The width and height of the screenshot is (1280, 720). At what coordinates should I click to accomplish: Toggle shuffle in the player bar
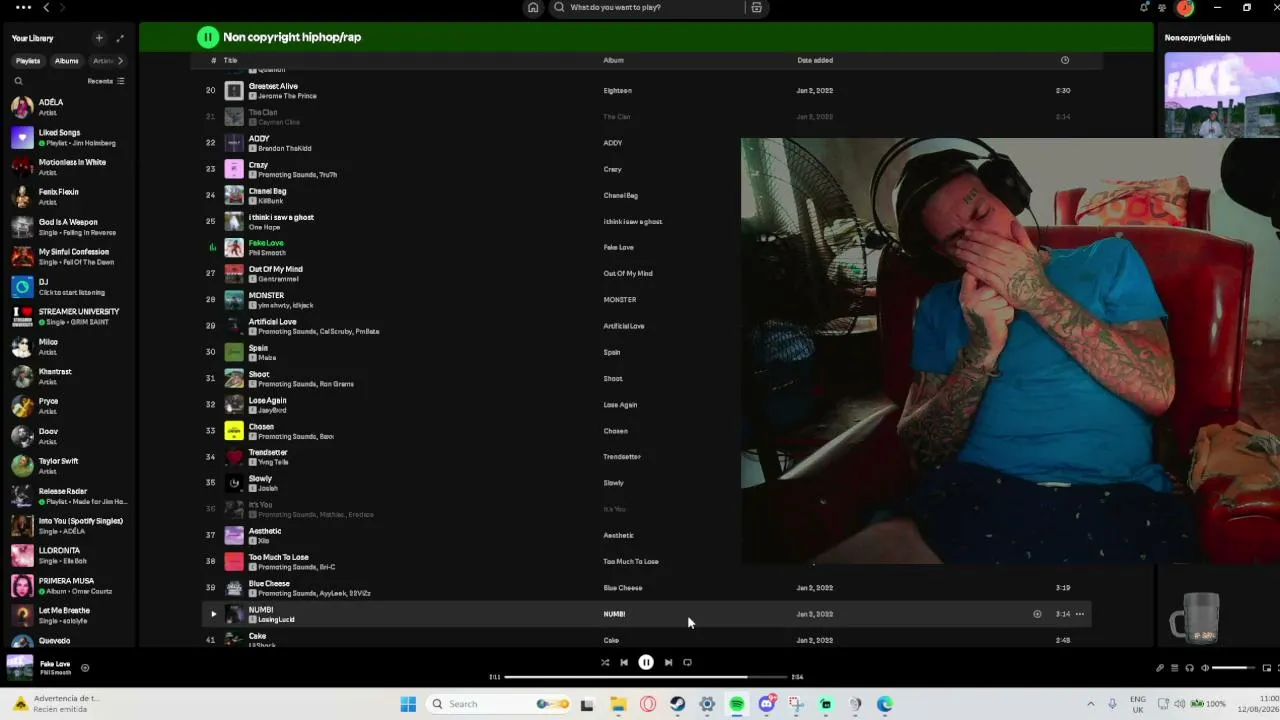pos(605,662)
